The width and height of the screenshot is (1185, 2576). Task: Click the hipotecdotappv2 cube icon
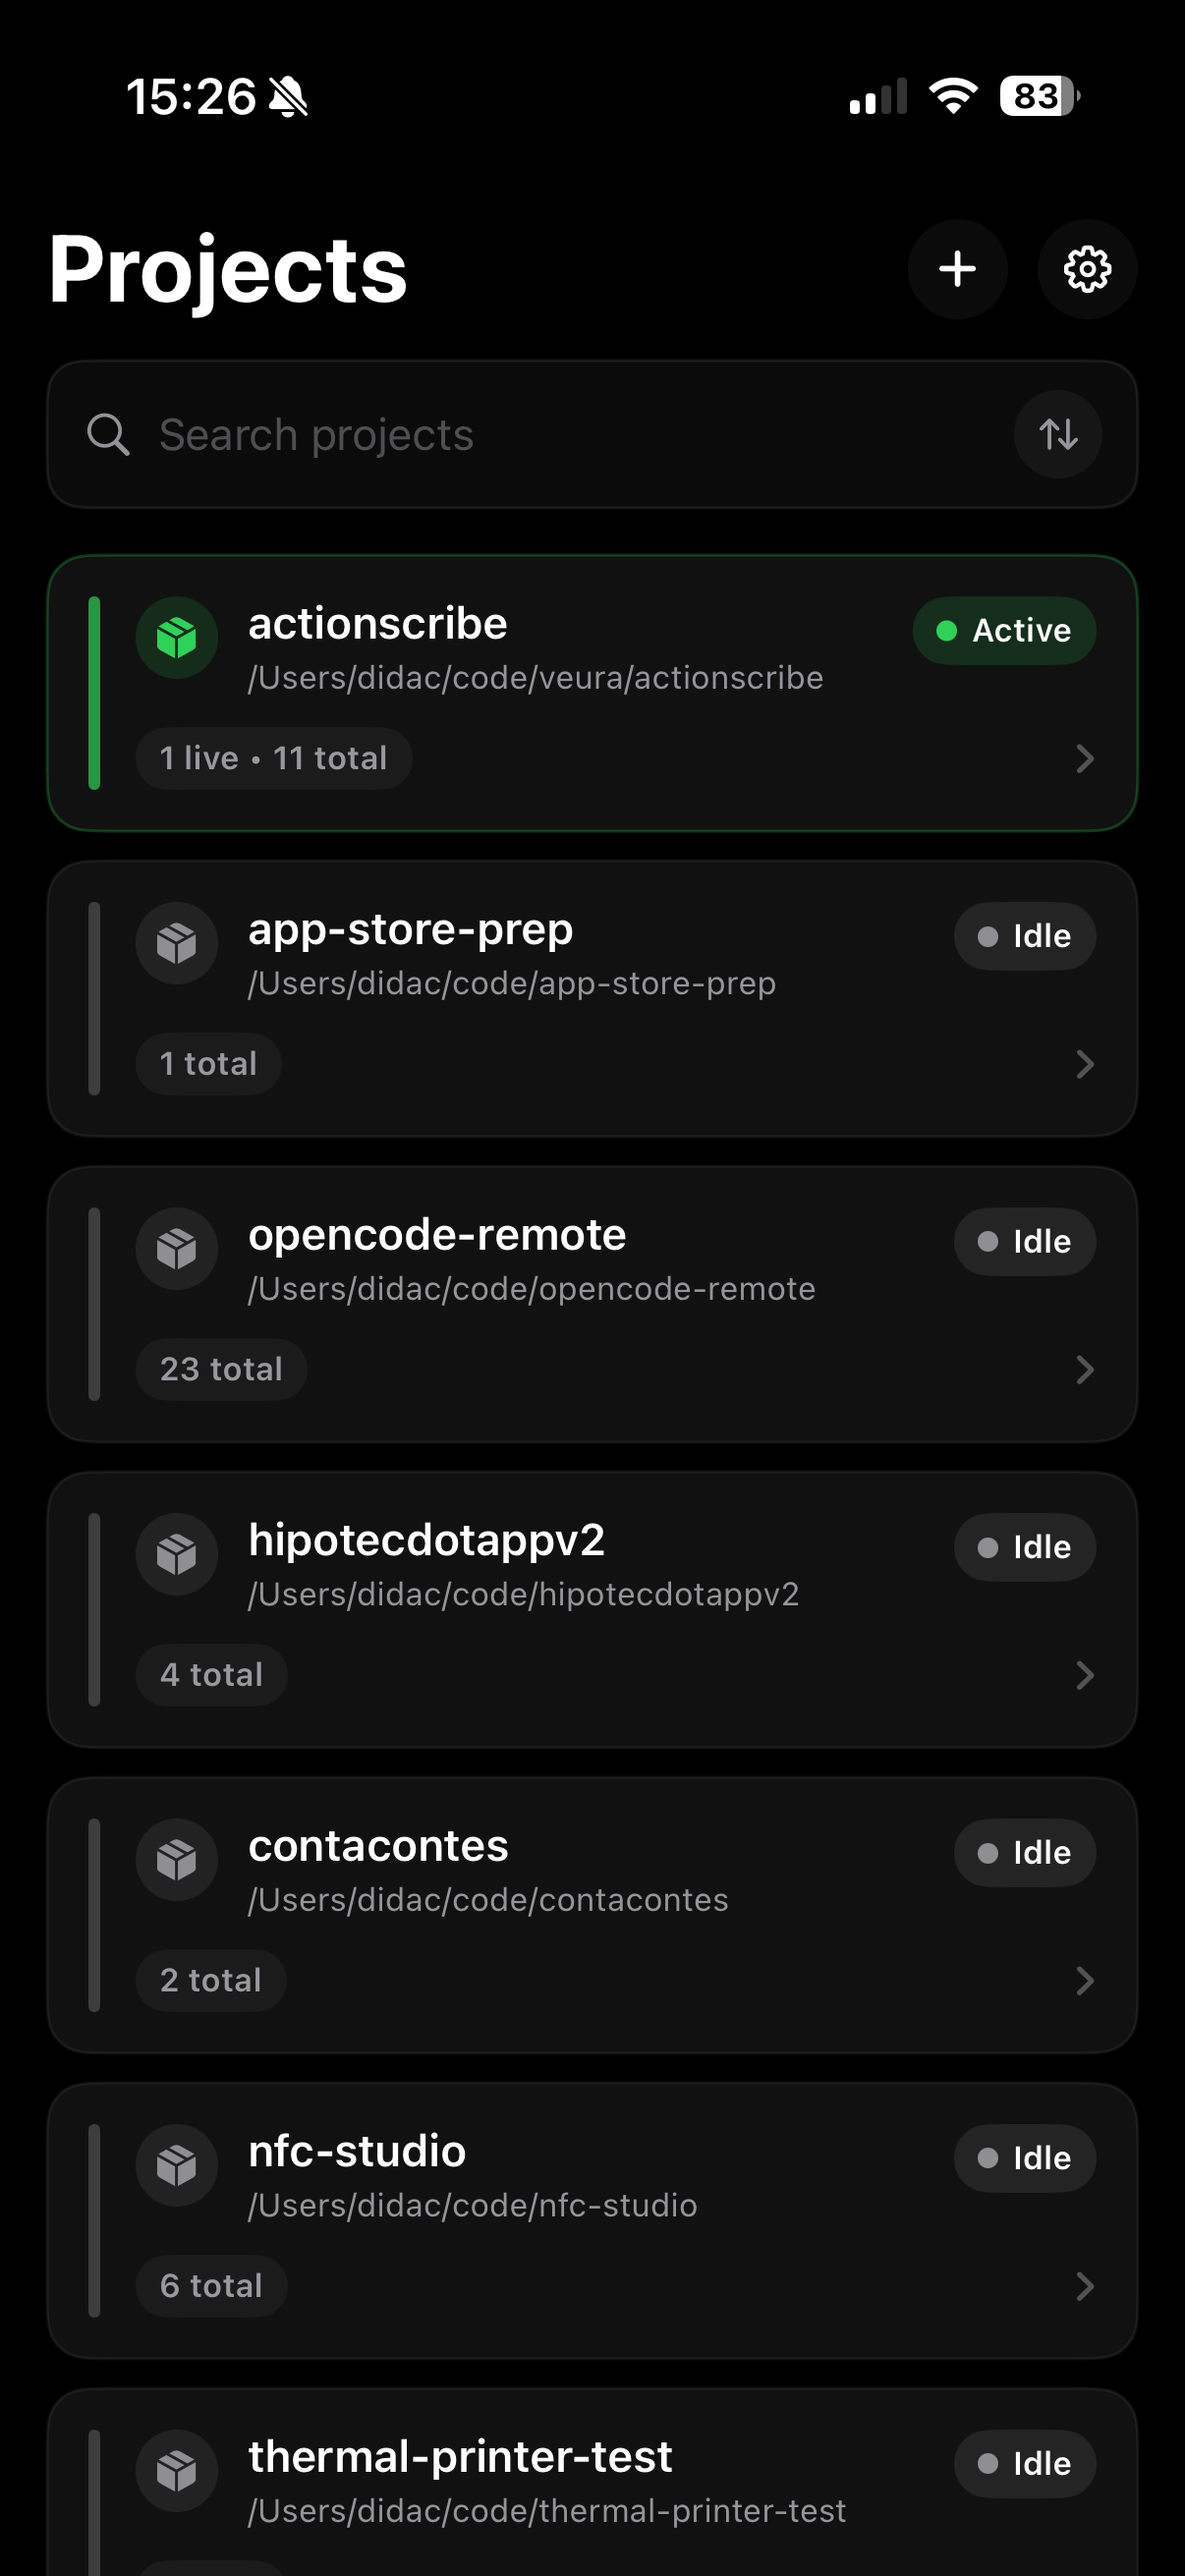(x=177, y=1554)
